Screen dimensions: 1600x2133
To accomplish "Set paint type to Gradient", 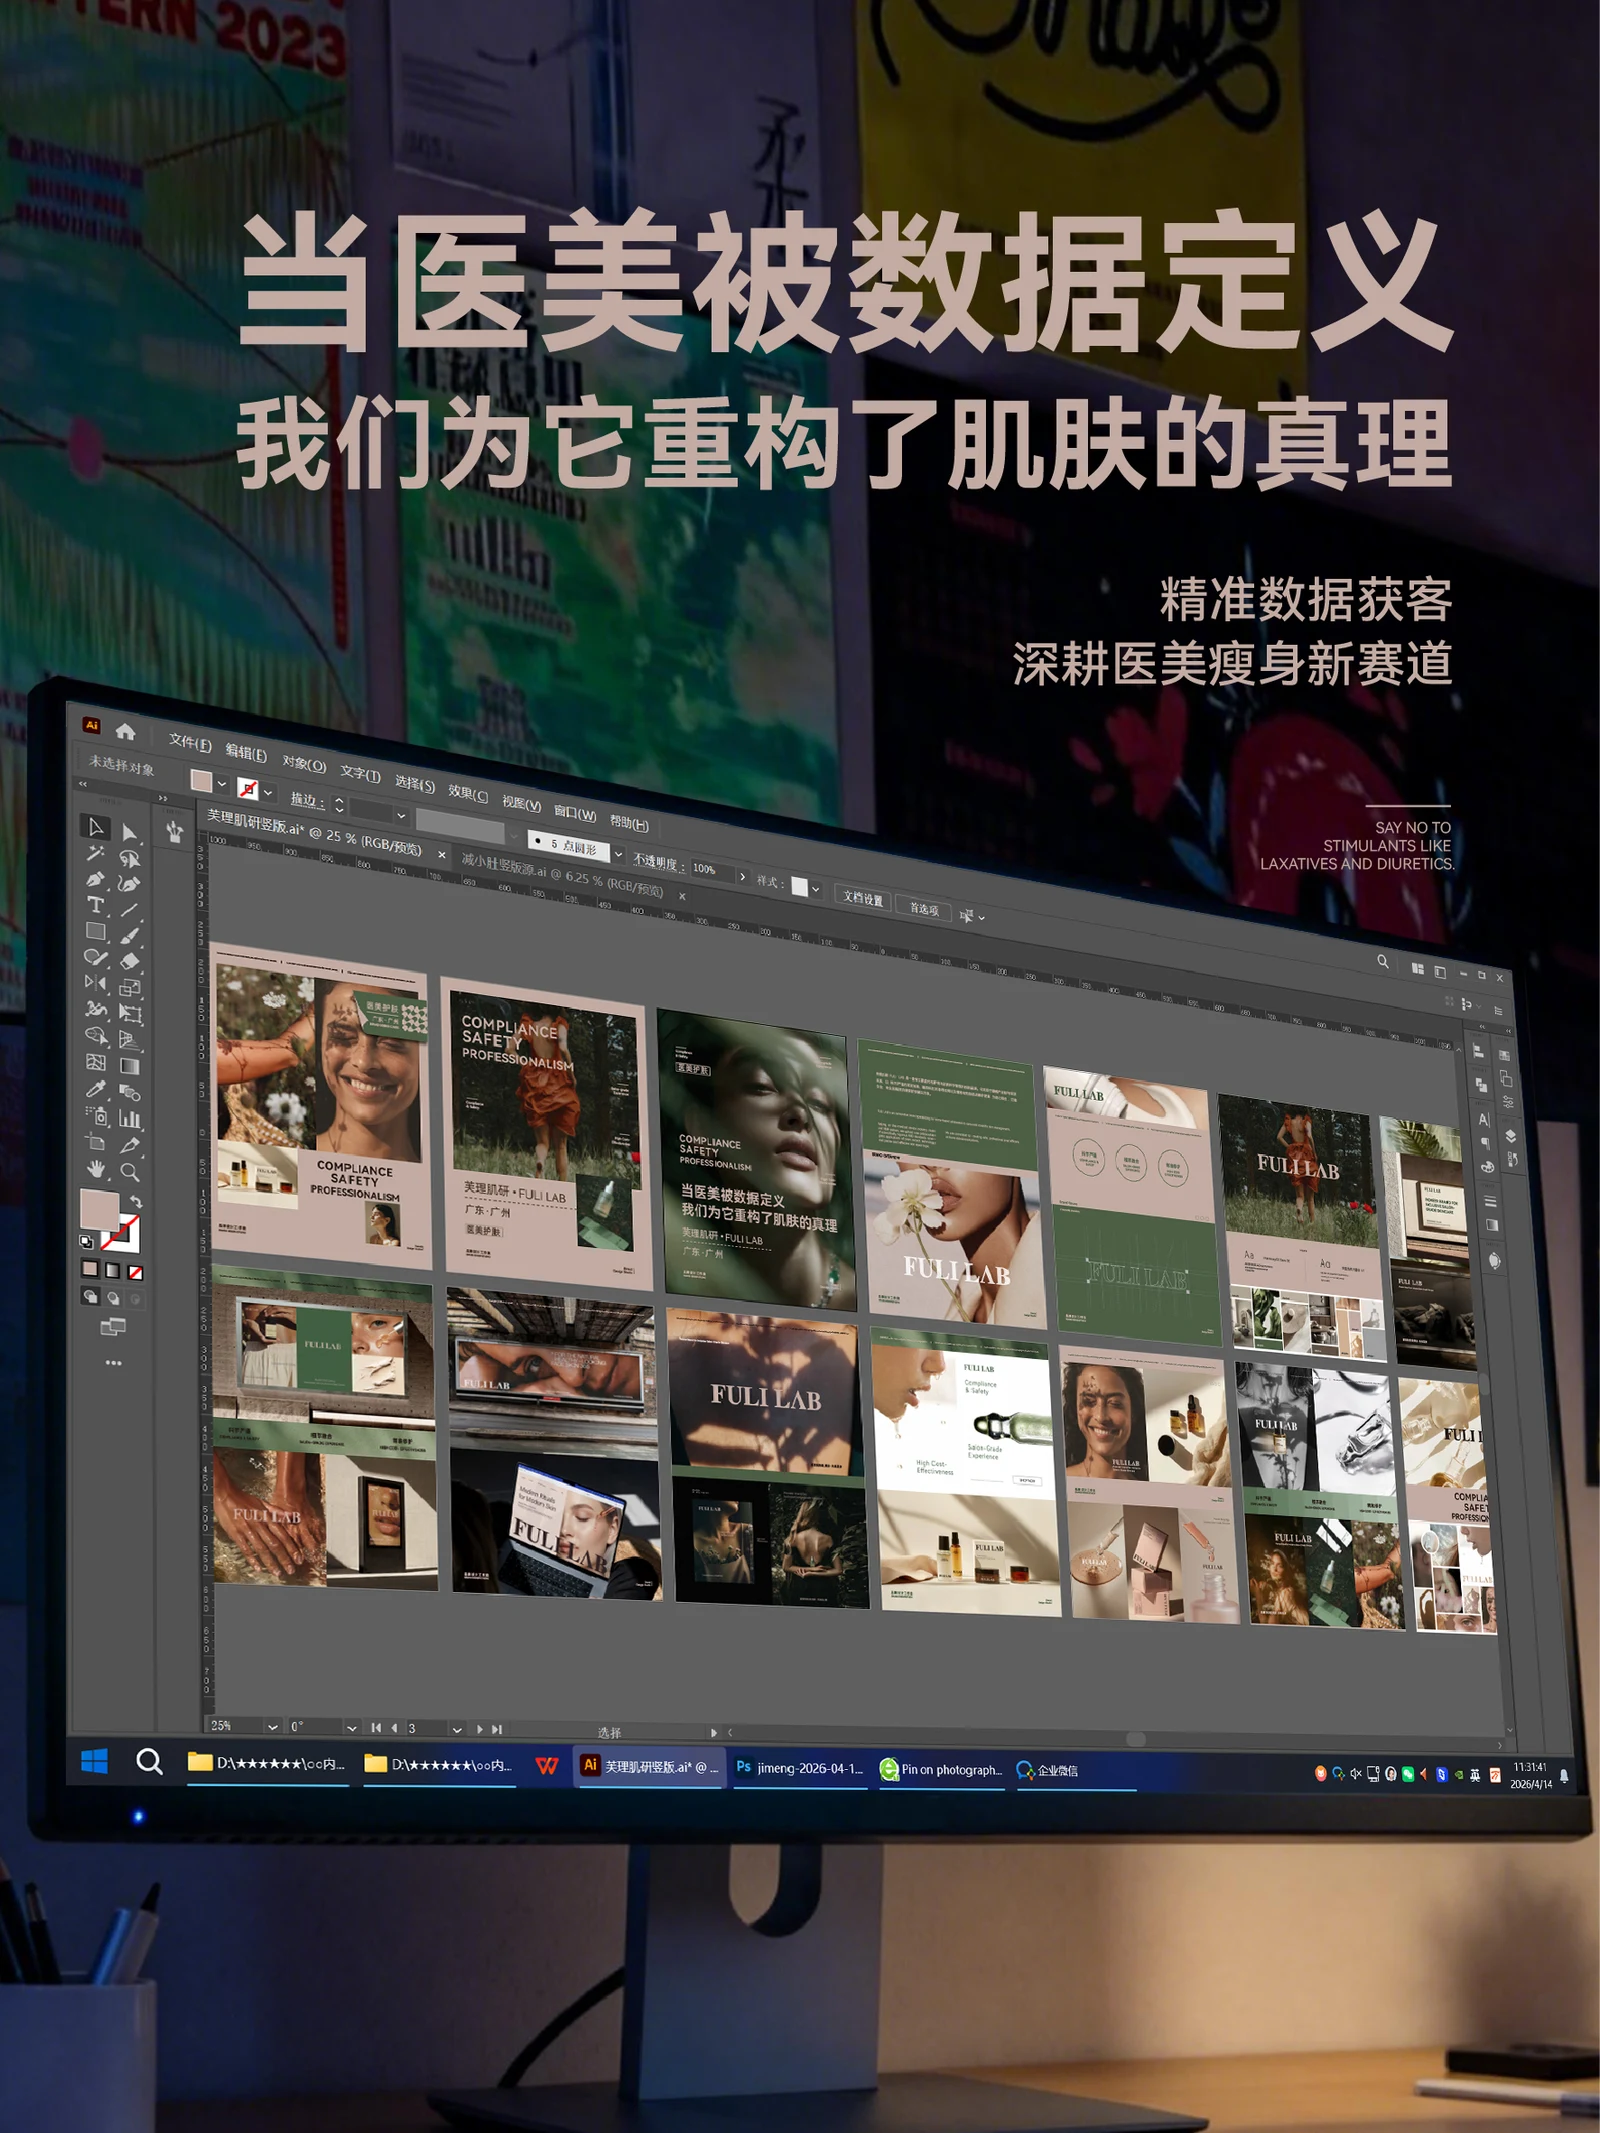I will 113,1271.
